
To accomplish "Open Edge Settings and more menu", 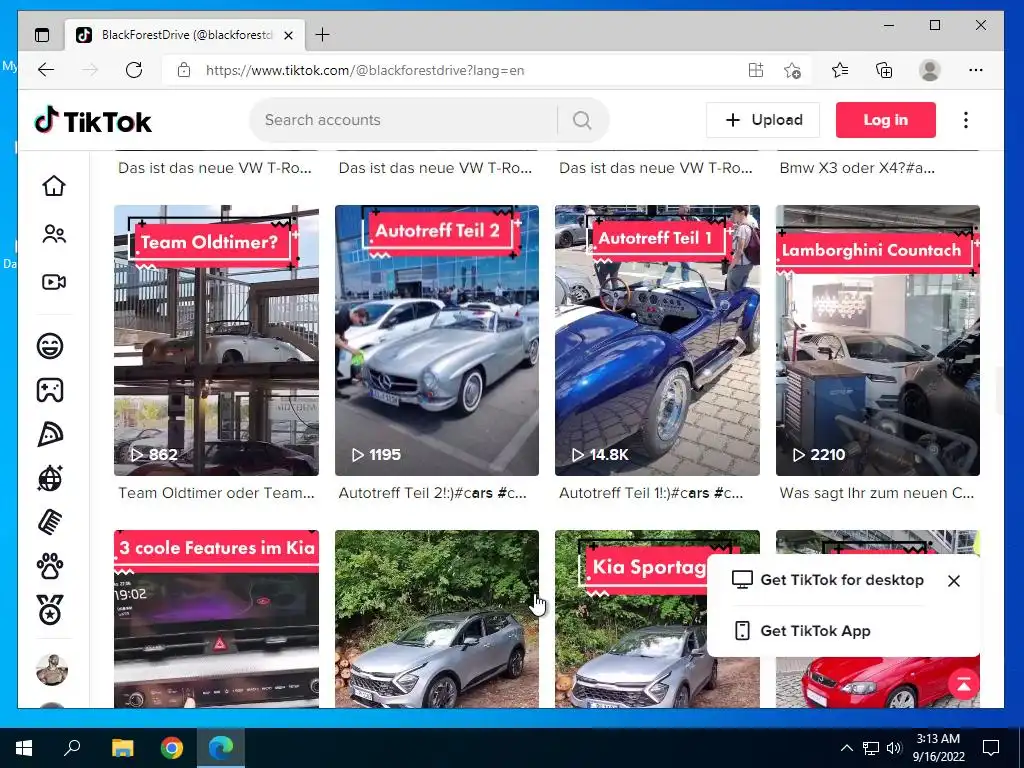I will [x=976, y=70].
